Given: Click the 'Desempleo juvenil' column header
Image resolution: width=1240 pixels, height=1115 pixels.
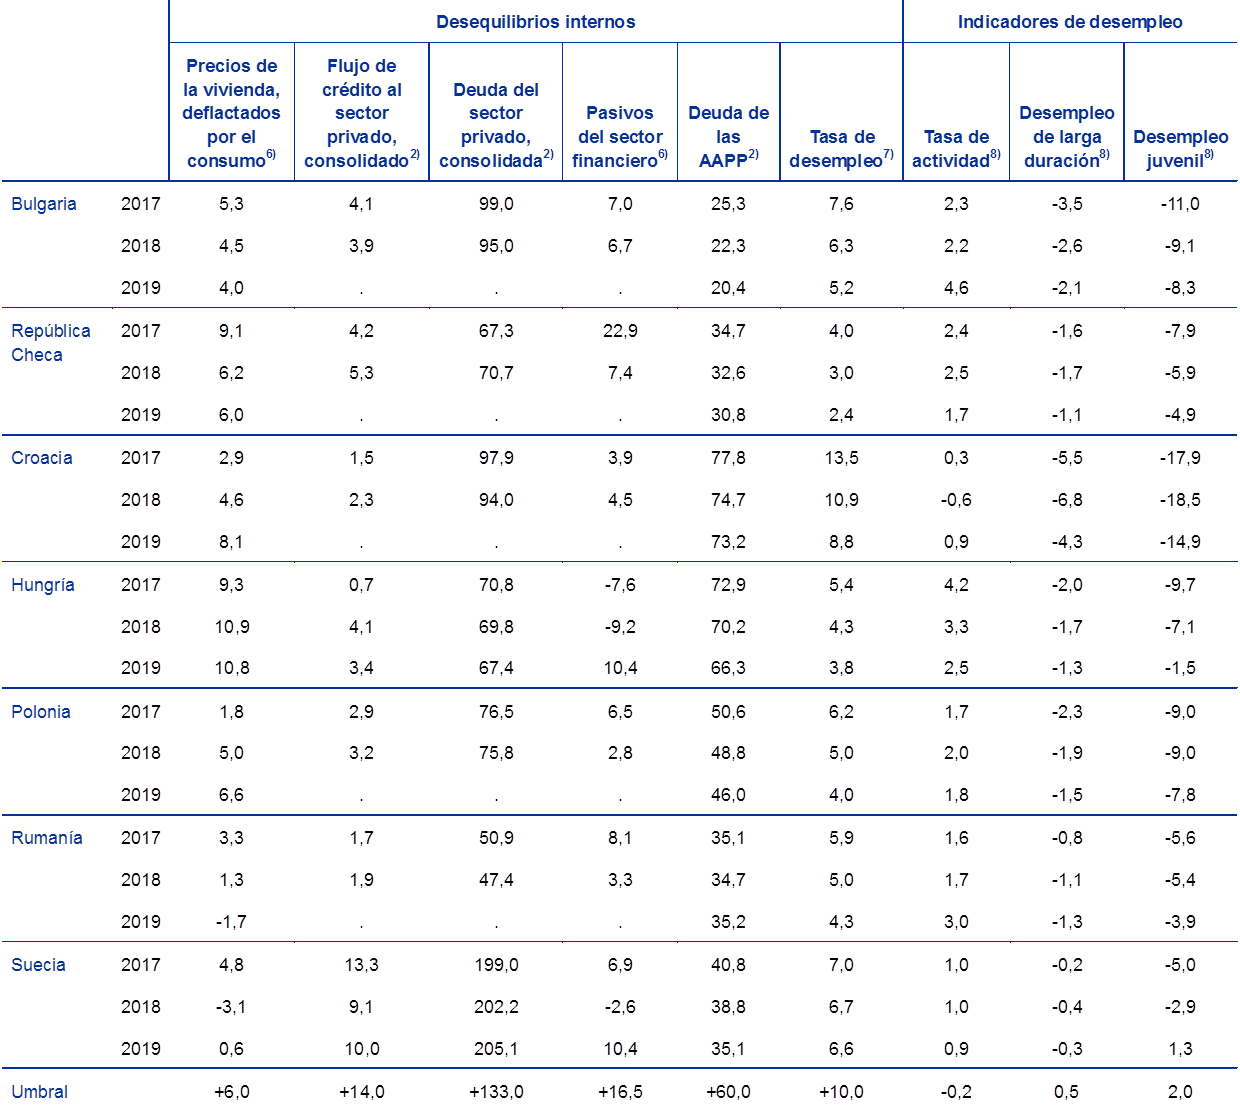Looking at the screenshot, I should point(1180,149).
